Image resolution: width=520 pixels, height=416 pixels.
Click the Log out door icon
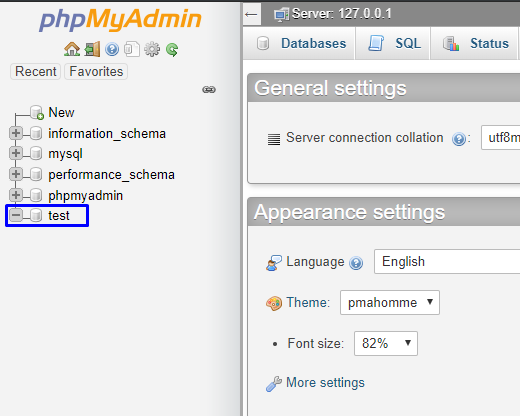click(92, 49)
